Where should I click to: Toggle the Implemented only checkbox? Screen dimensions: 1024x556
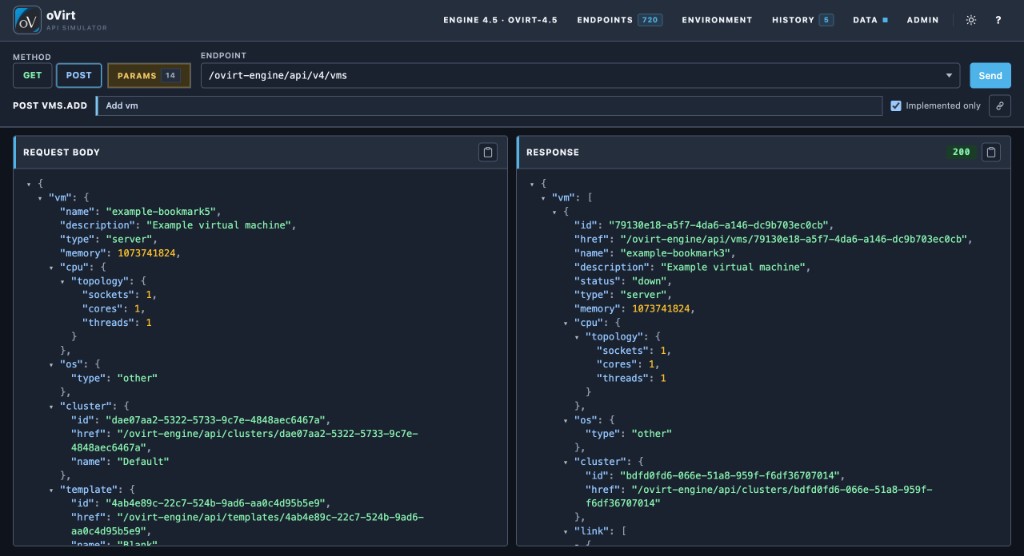(896, 106)
